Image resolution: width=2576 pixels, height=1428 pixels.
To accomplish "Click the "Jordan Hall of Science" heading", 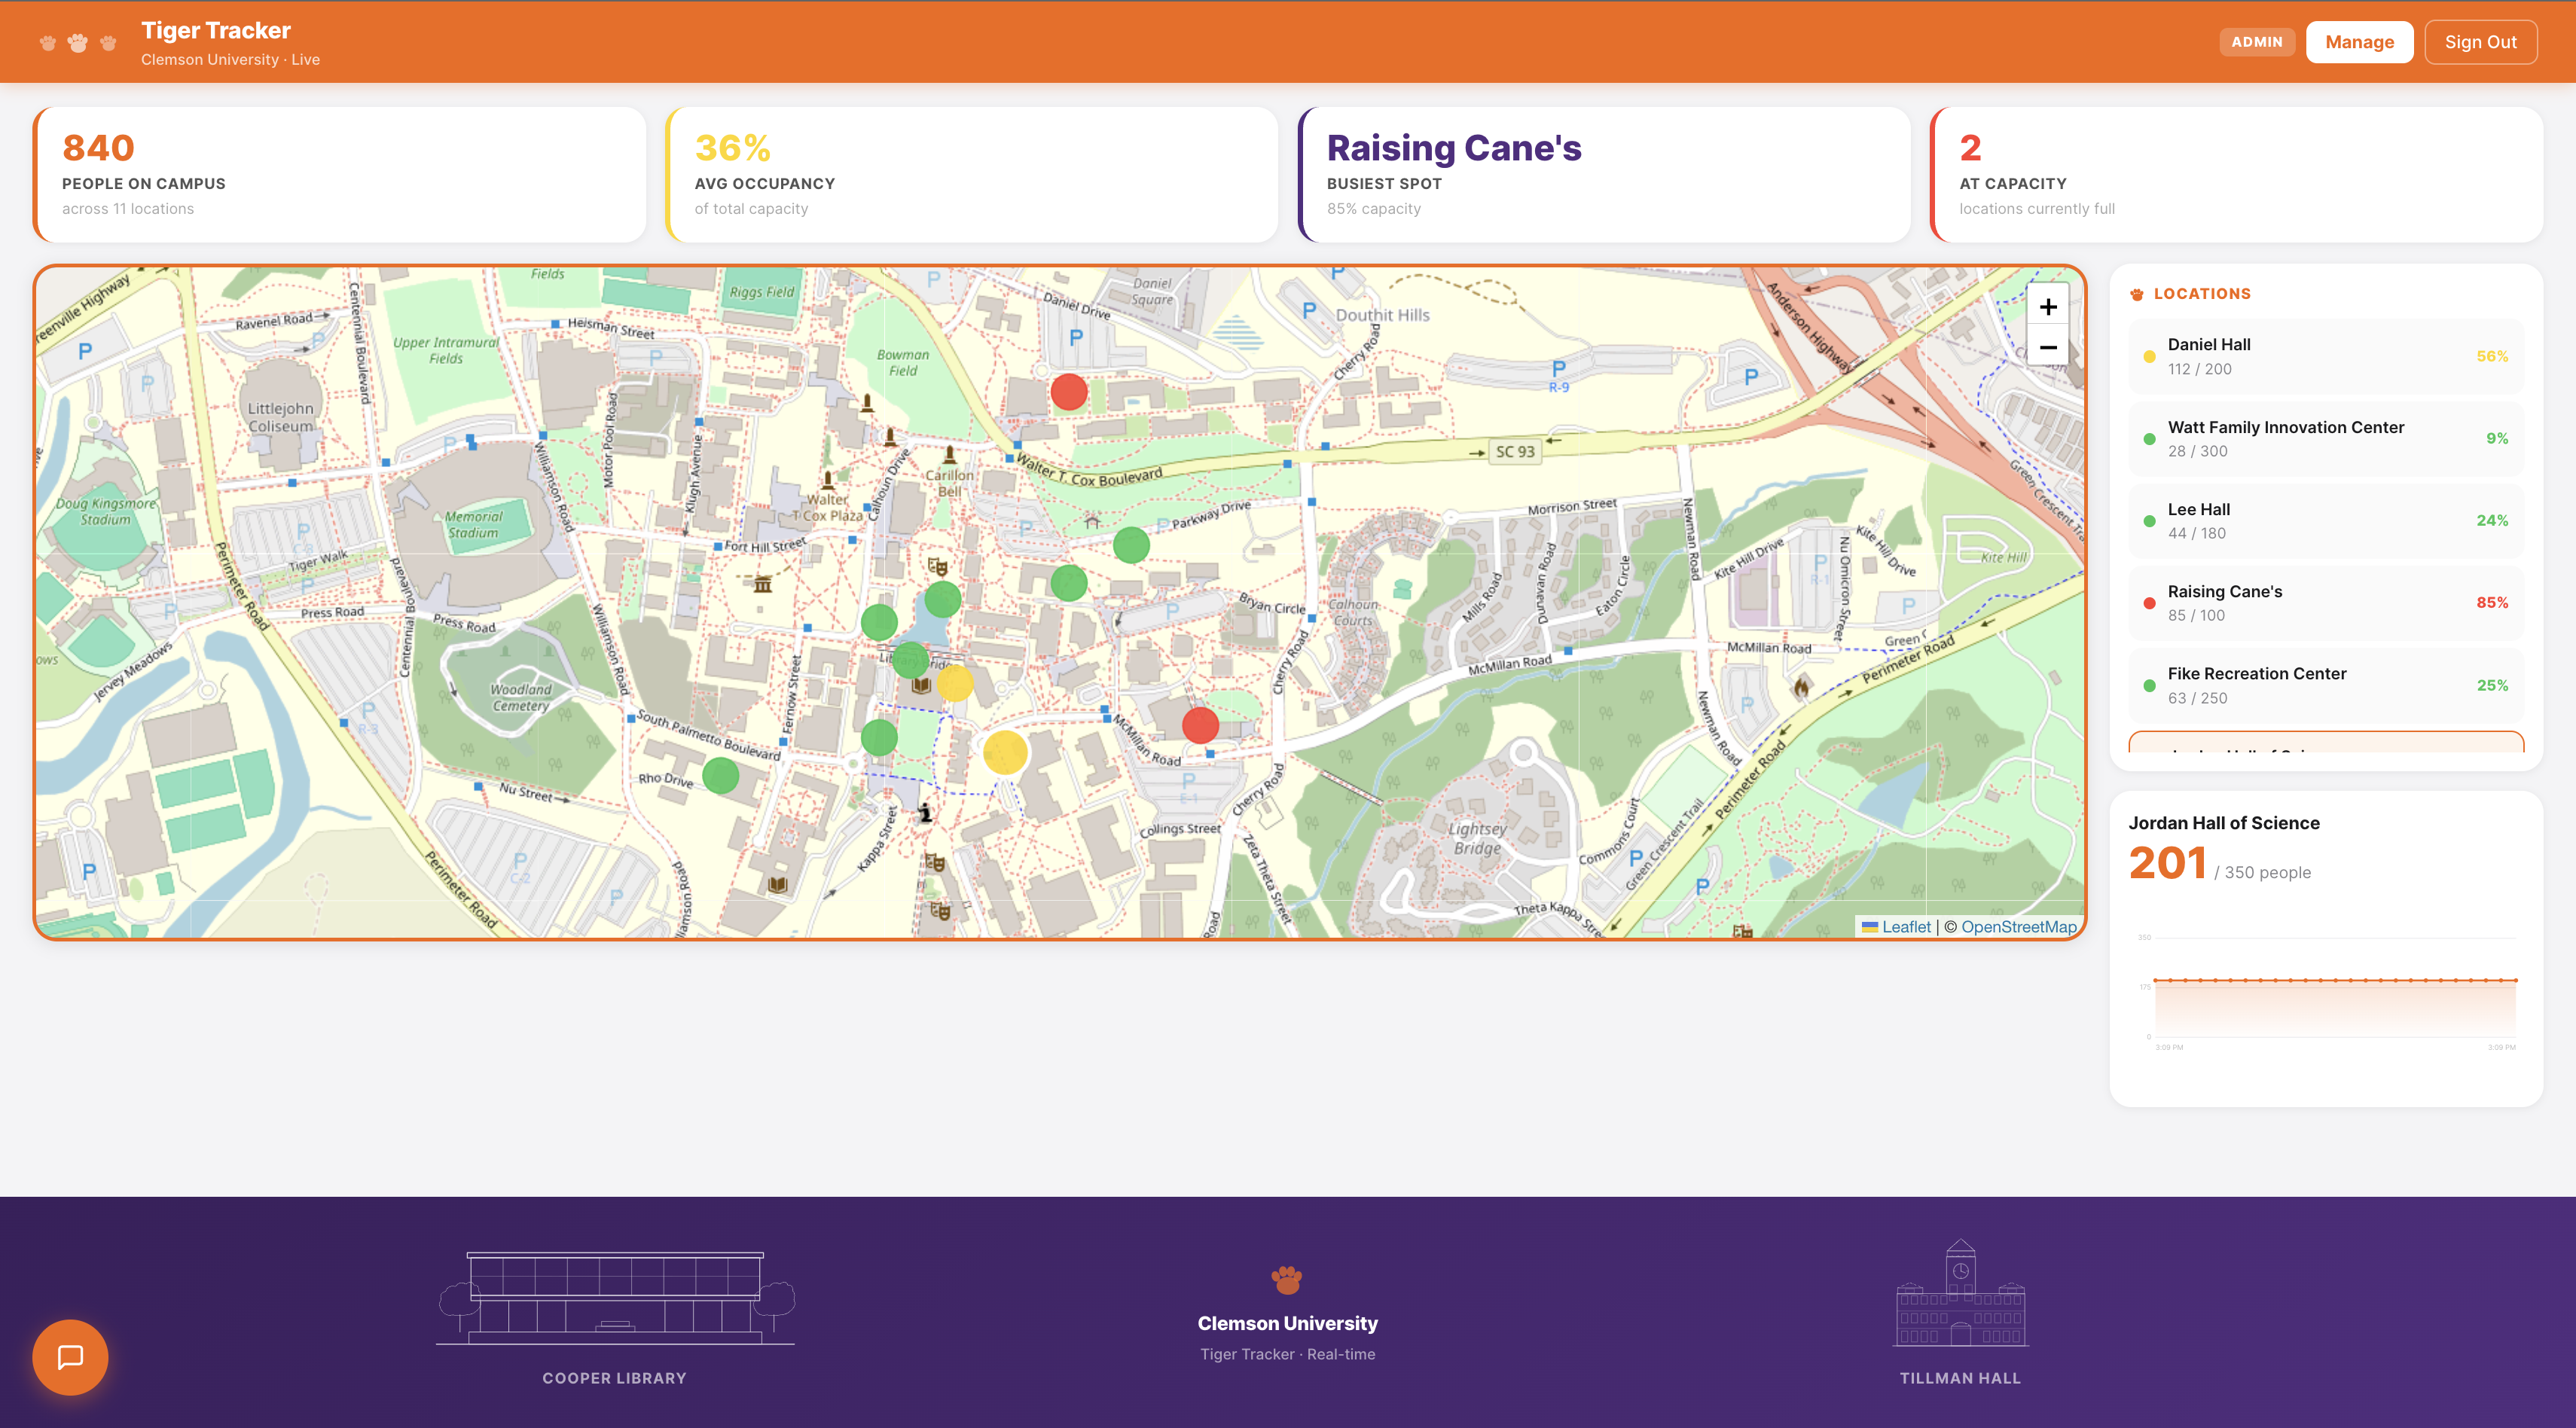I will pos(2224,823).
